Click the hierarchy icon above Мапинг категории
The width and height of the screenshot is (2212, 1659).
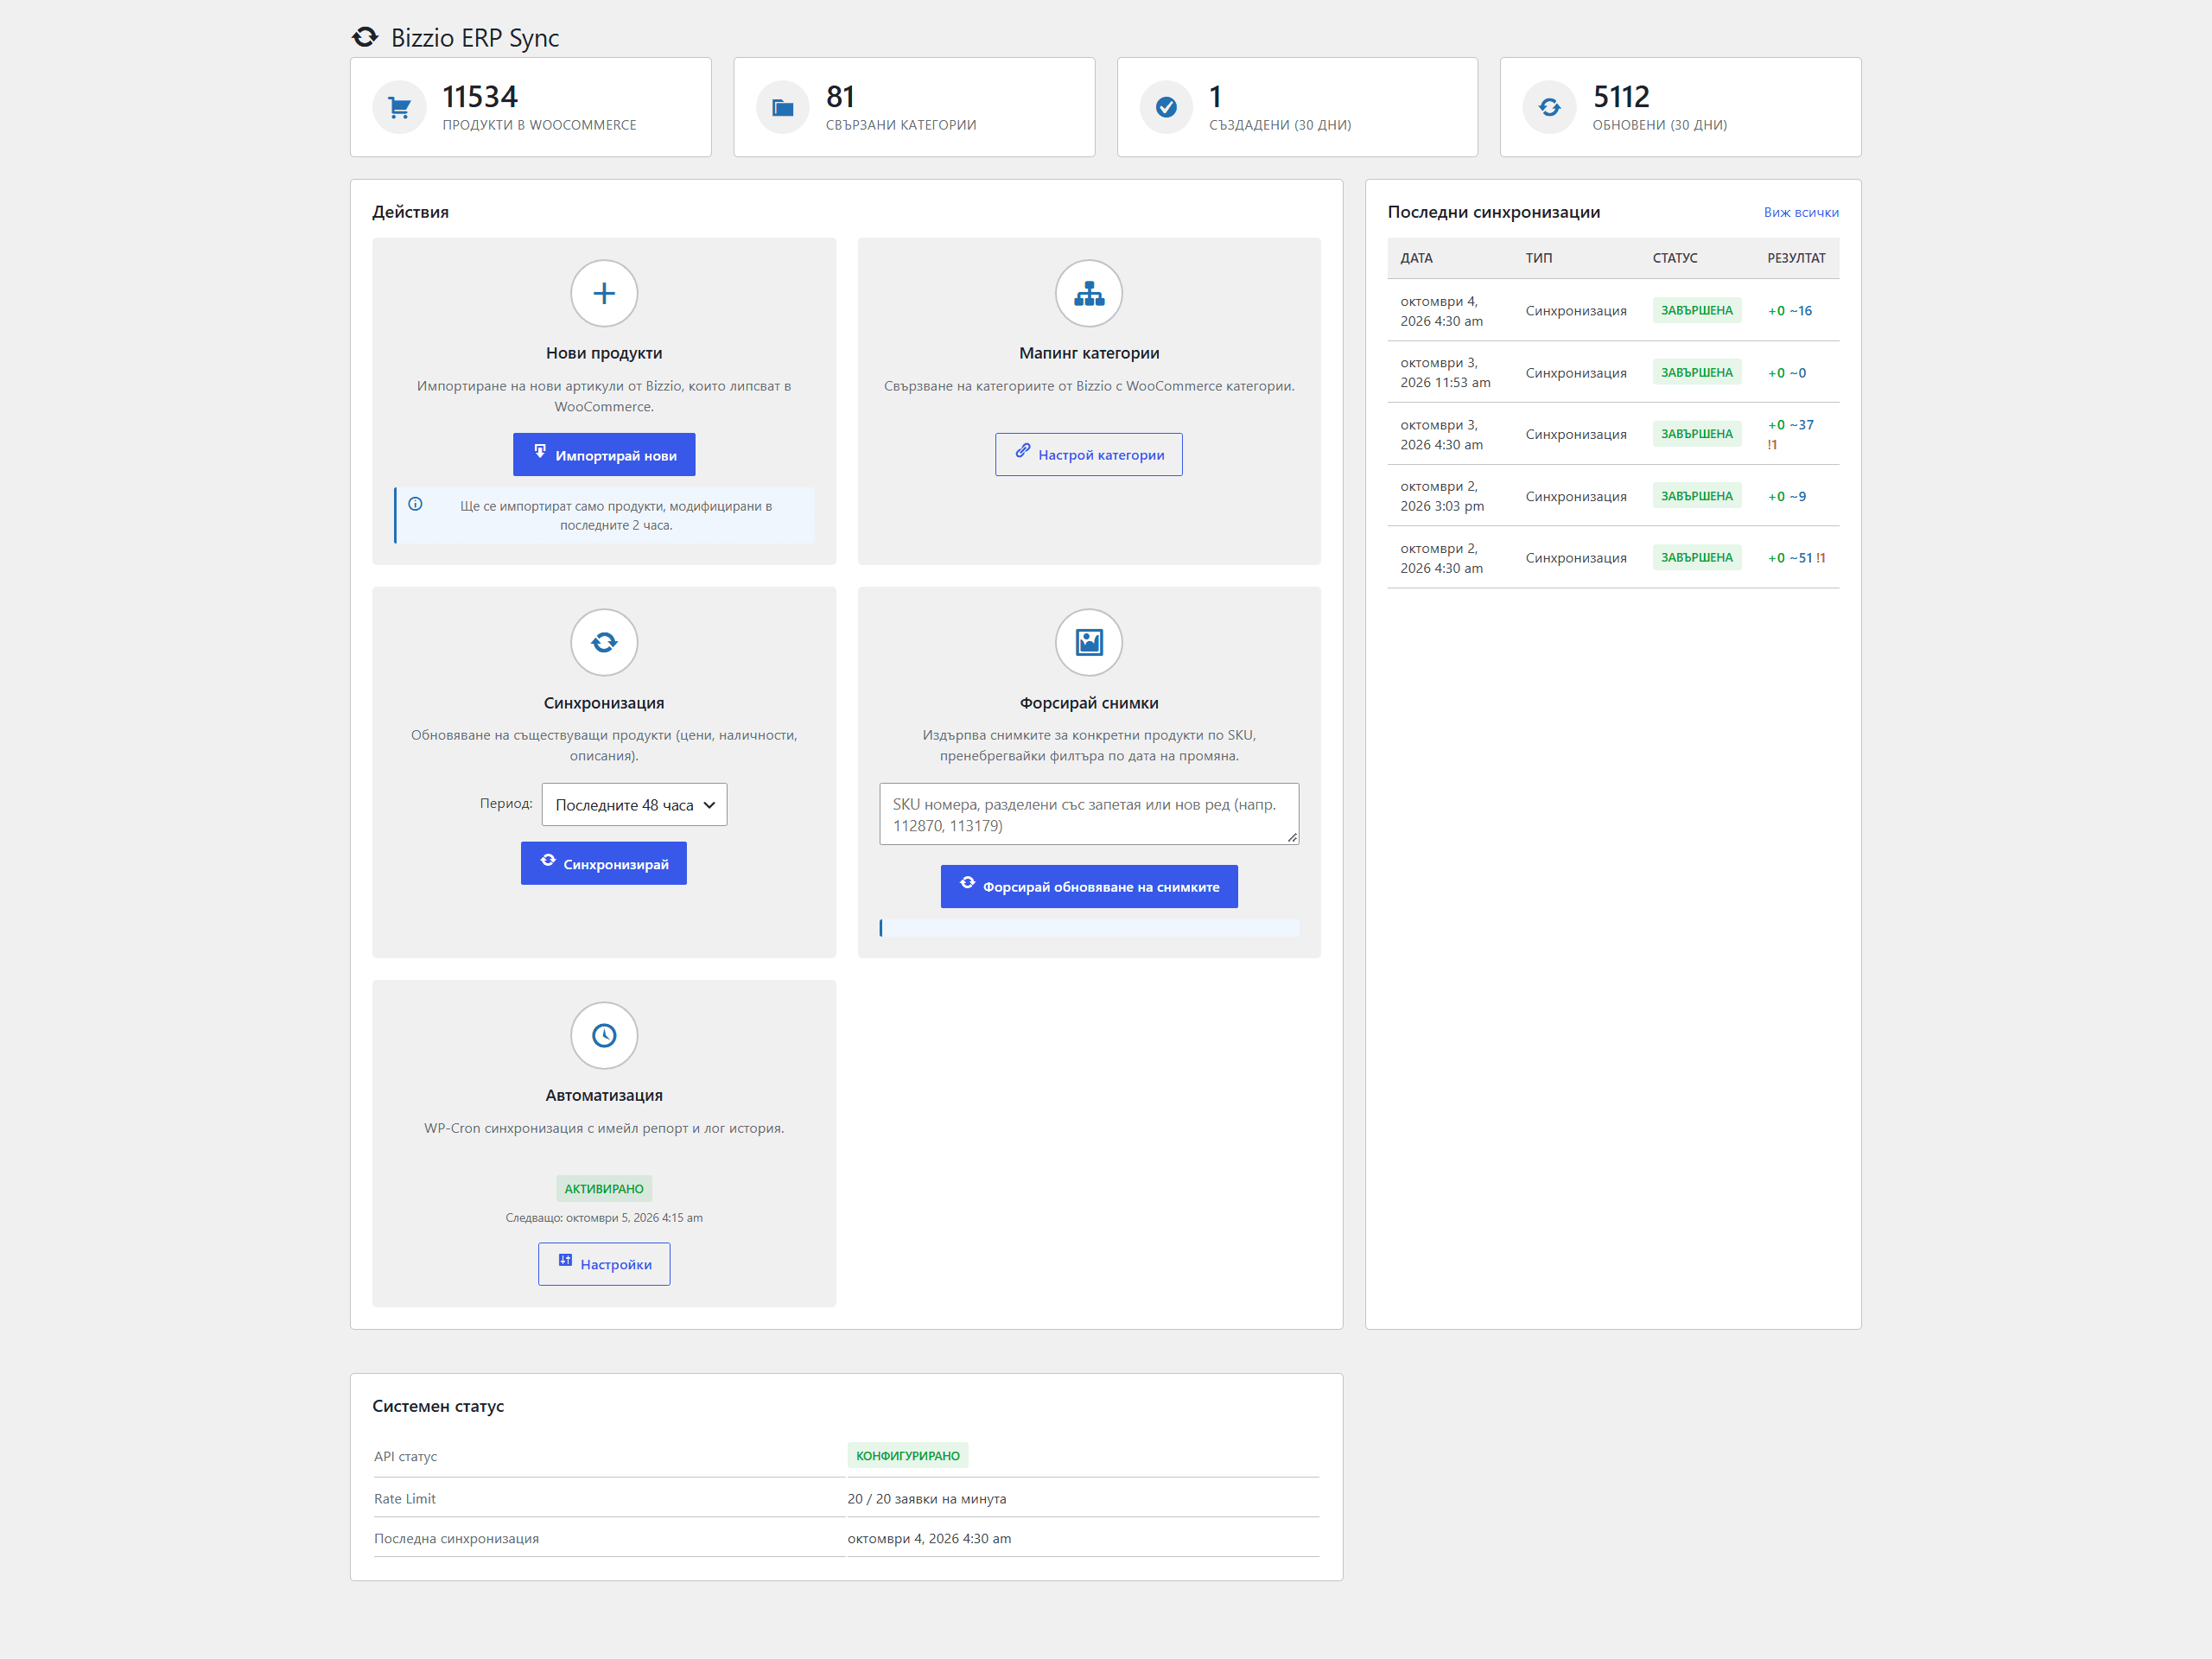click(x=1089, y=293)
